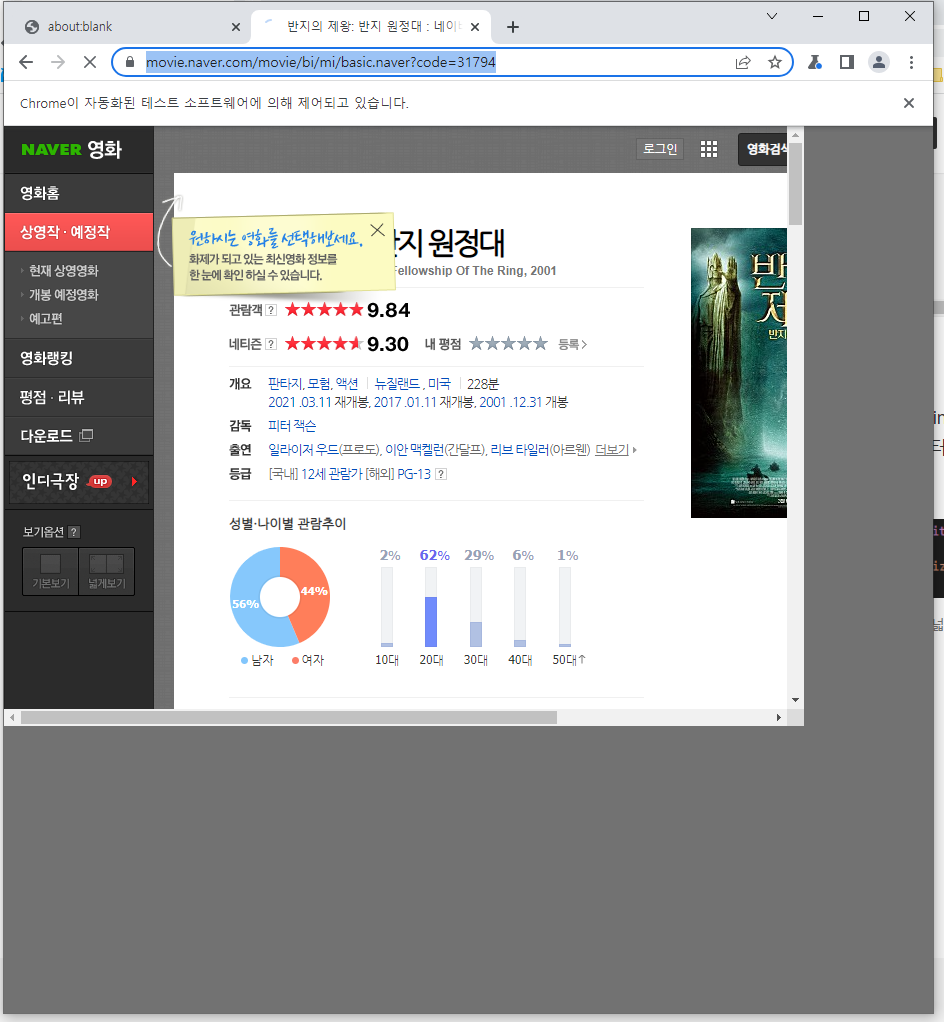Click help icon next to 보기옵션
The height and width of the screenshot is (1022, 944).
coord(74,532)
